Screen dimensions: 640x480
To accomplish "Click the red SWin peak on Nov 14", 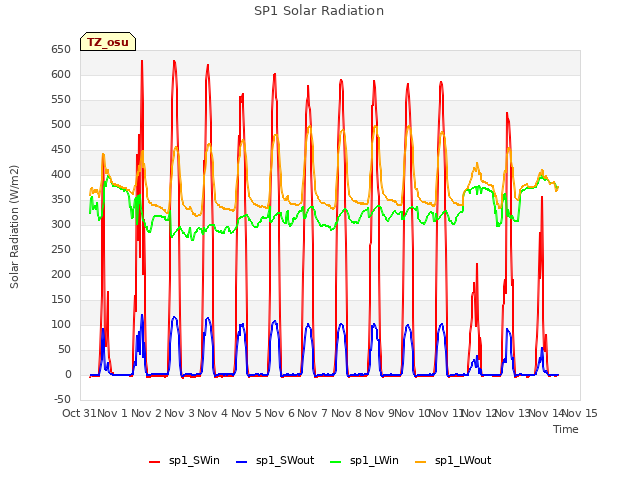I will [542, 198].
